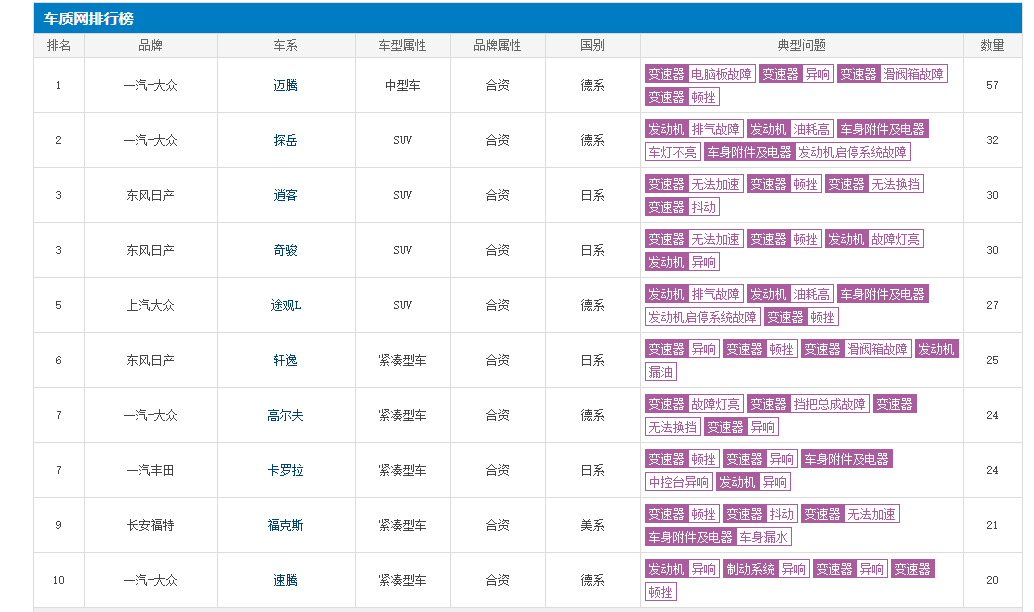The image size is (1034, 612).
Task: Select the 品牌 column header
Action: tap(150, 46)
